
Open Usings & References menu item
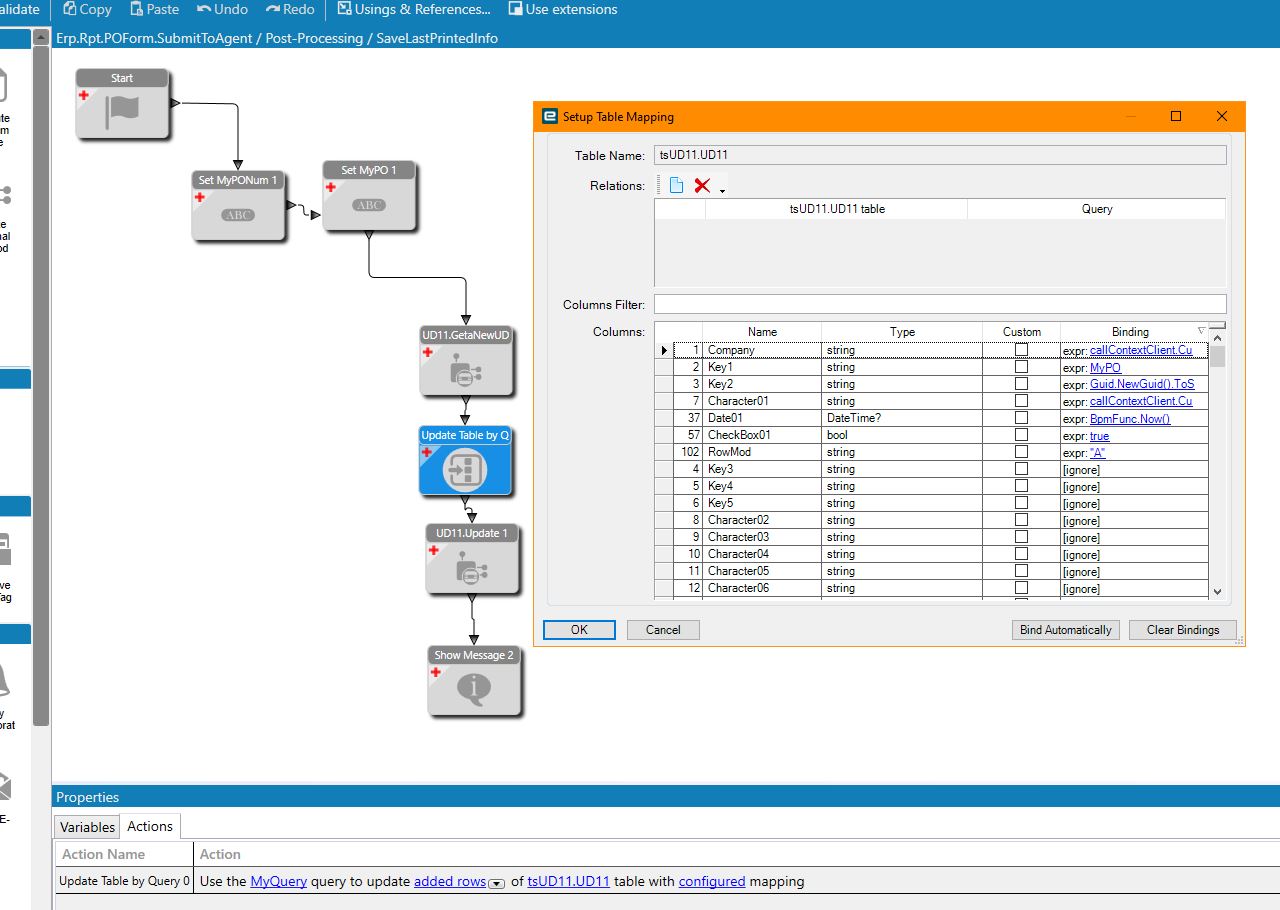[x=414, y=9]
